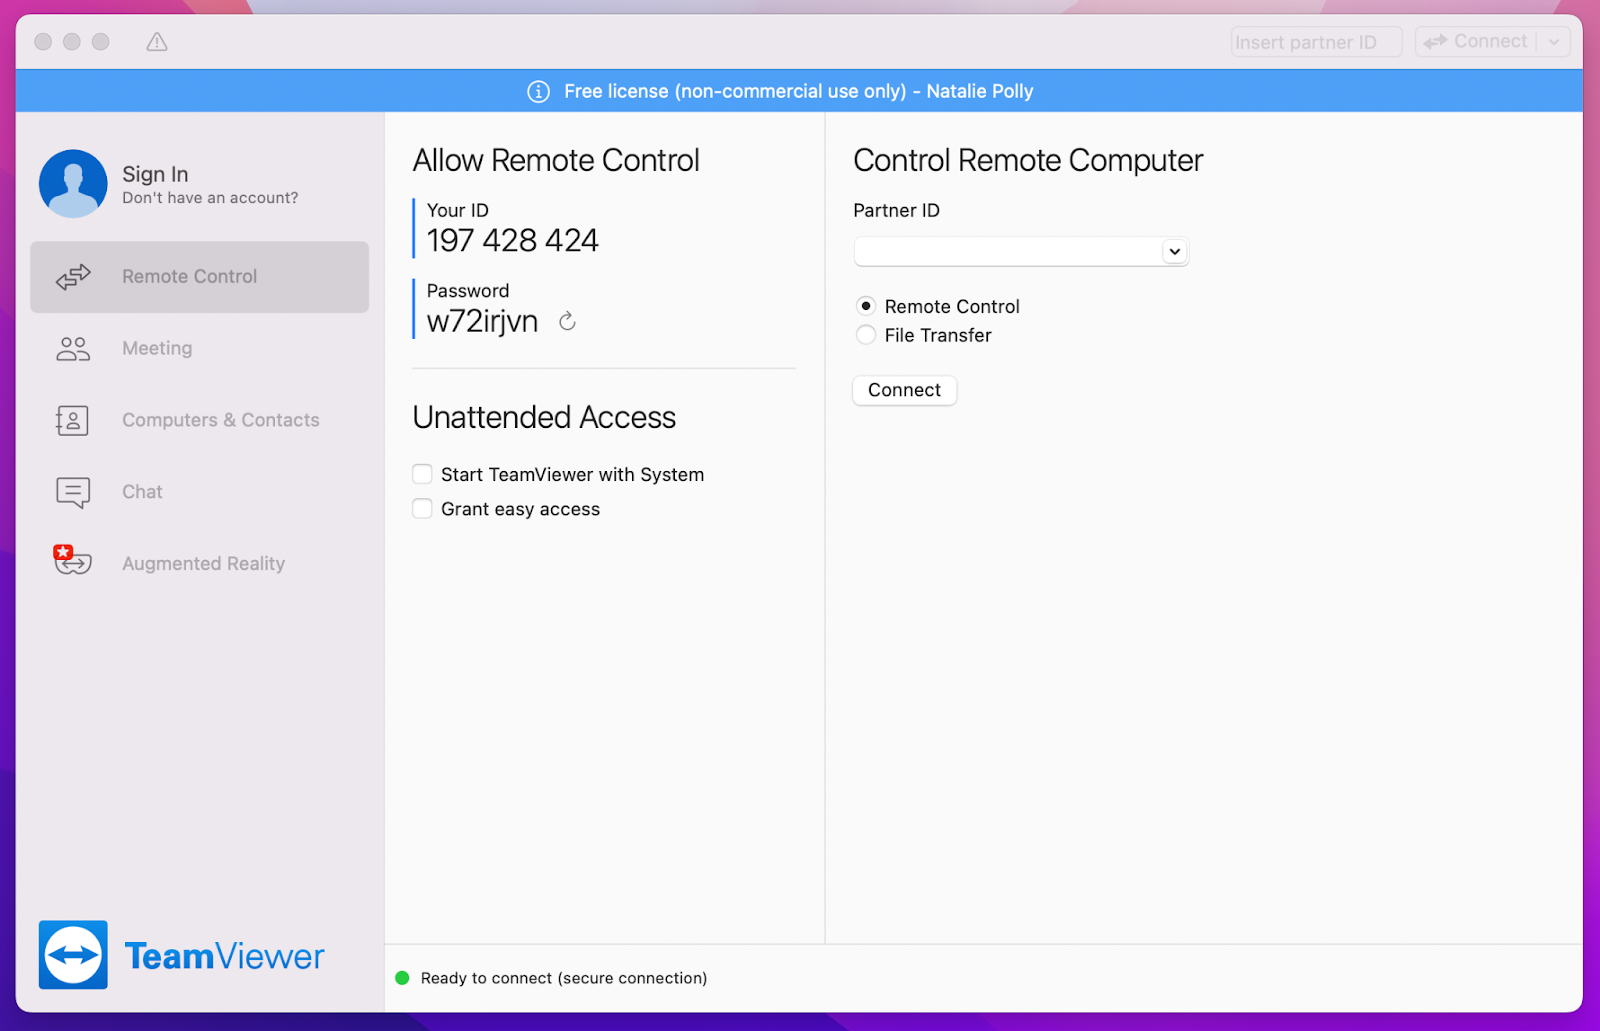This screenshot has height=1031, width=1600.
Task: Click the TeamViewer logo icon
Action: pos(73,955)
